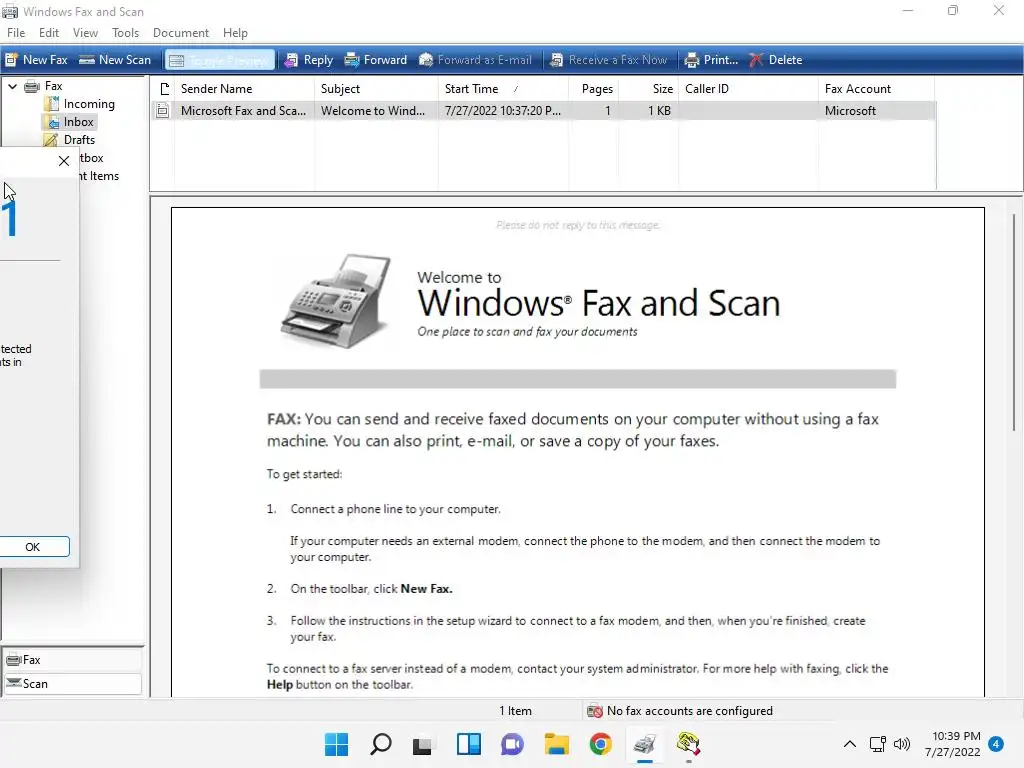Sort by Fax Account column
1024x768 pixels.
[877, 89]
